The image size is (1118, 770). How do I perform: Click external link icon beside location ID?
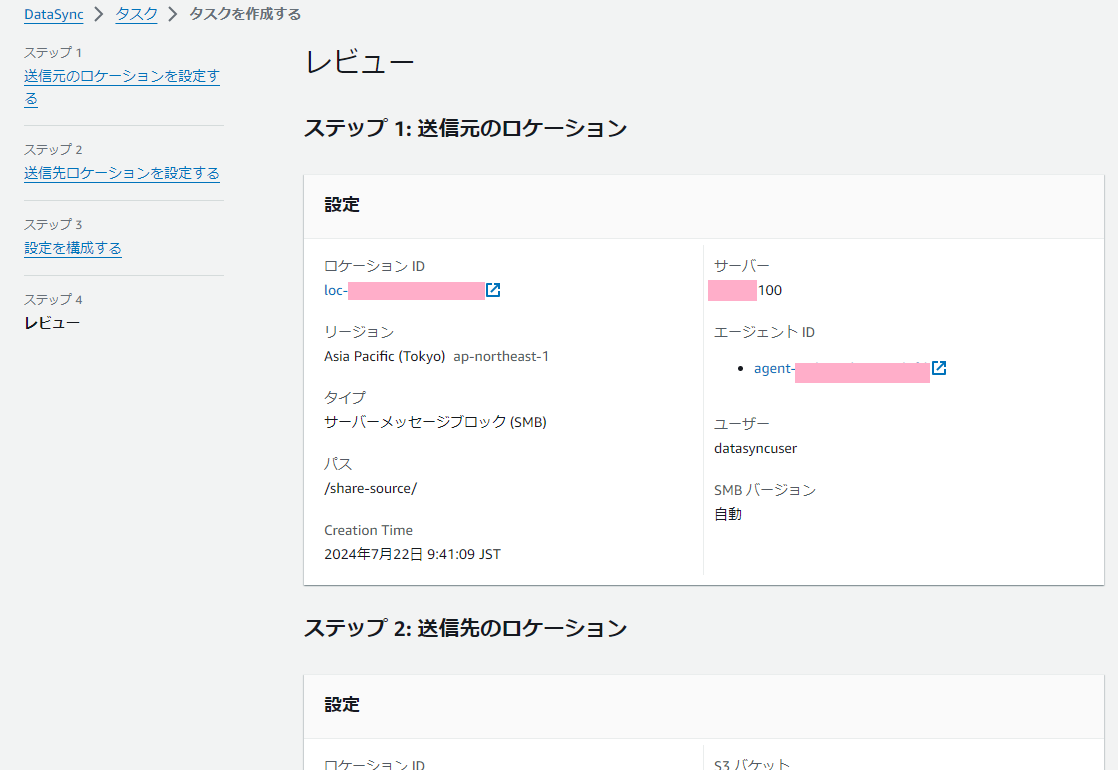click(x=493, y=290)
